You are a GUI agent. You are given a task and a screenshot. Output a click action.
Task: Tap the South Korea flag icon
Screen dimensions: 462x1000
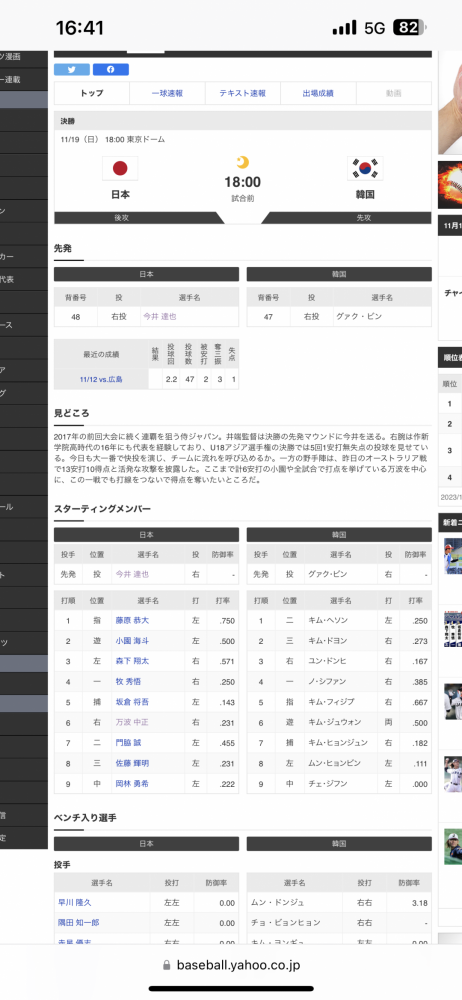(x=365, y=168)
